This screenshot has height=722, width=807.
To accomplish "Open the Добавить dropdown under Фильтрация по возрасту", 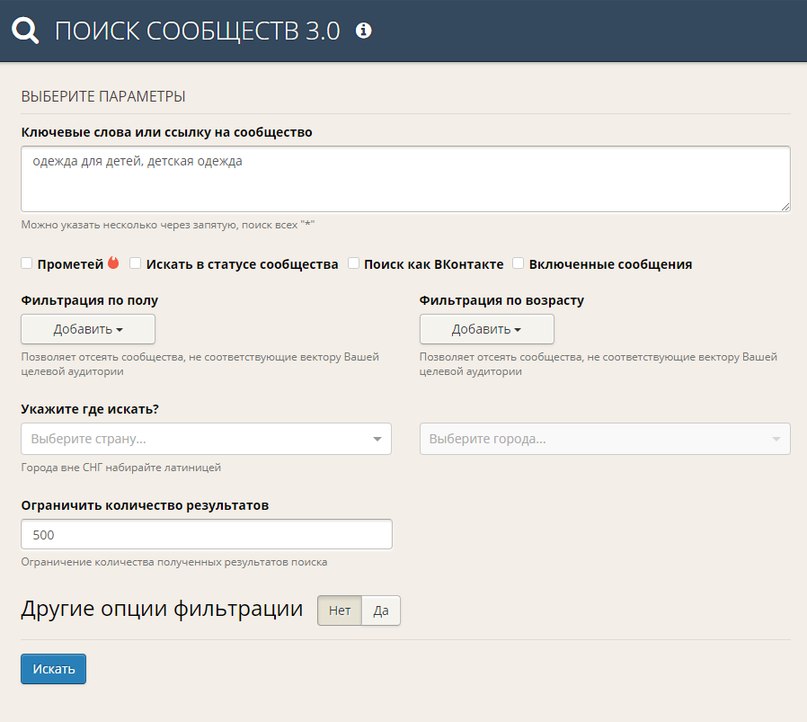I will (x=487, y=329).
